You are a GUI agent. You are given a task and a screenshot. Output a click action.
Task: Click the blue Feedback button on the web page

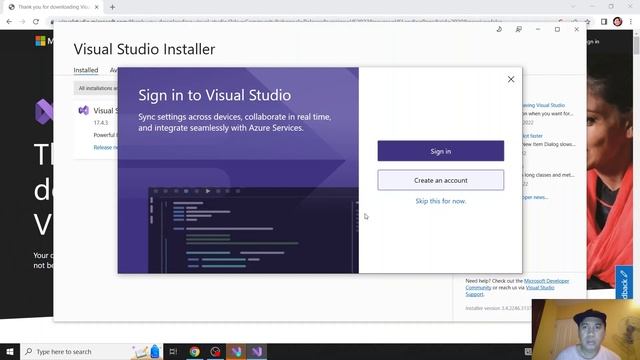pyautogui.click(x=624, y=282)
